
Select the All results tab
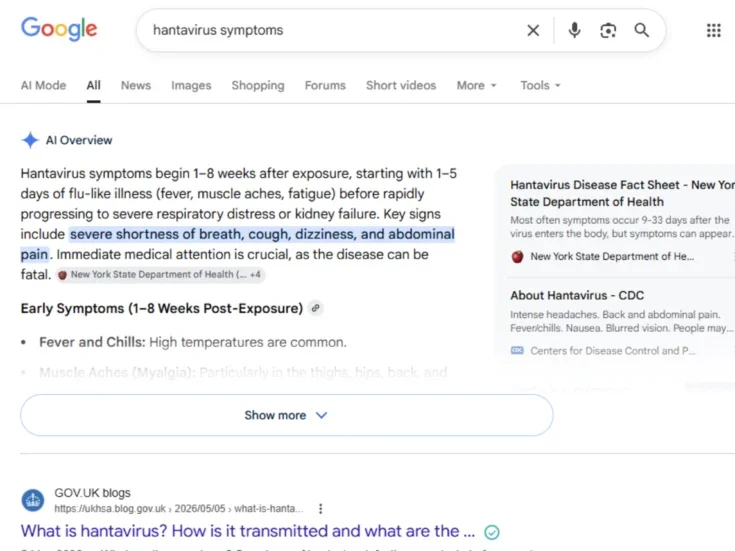[x=93, y=85]
